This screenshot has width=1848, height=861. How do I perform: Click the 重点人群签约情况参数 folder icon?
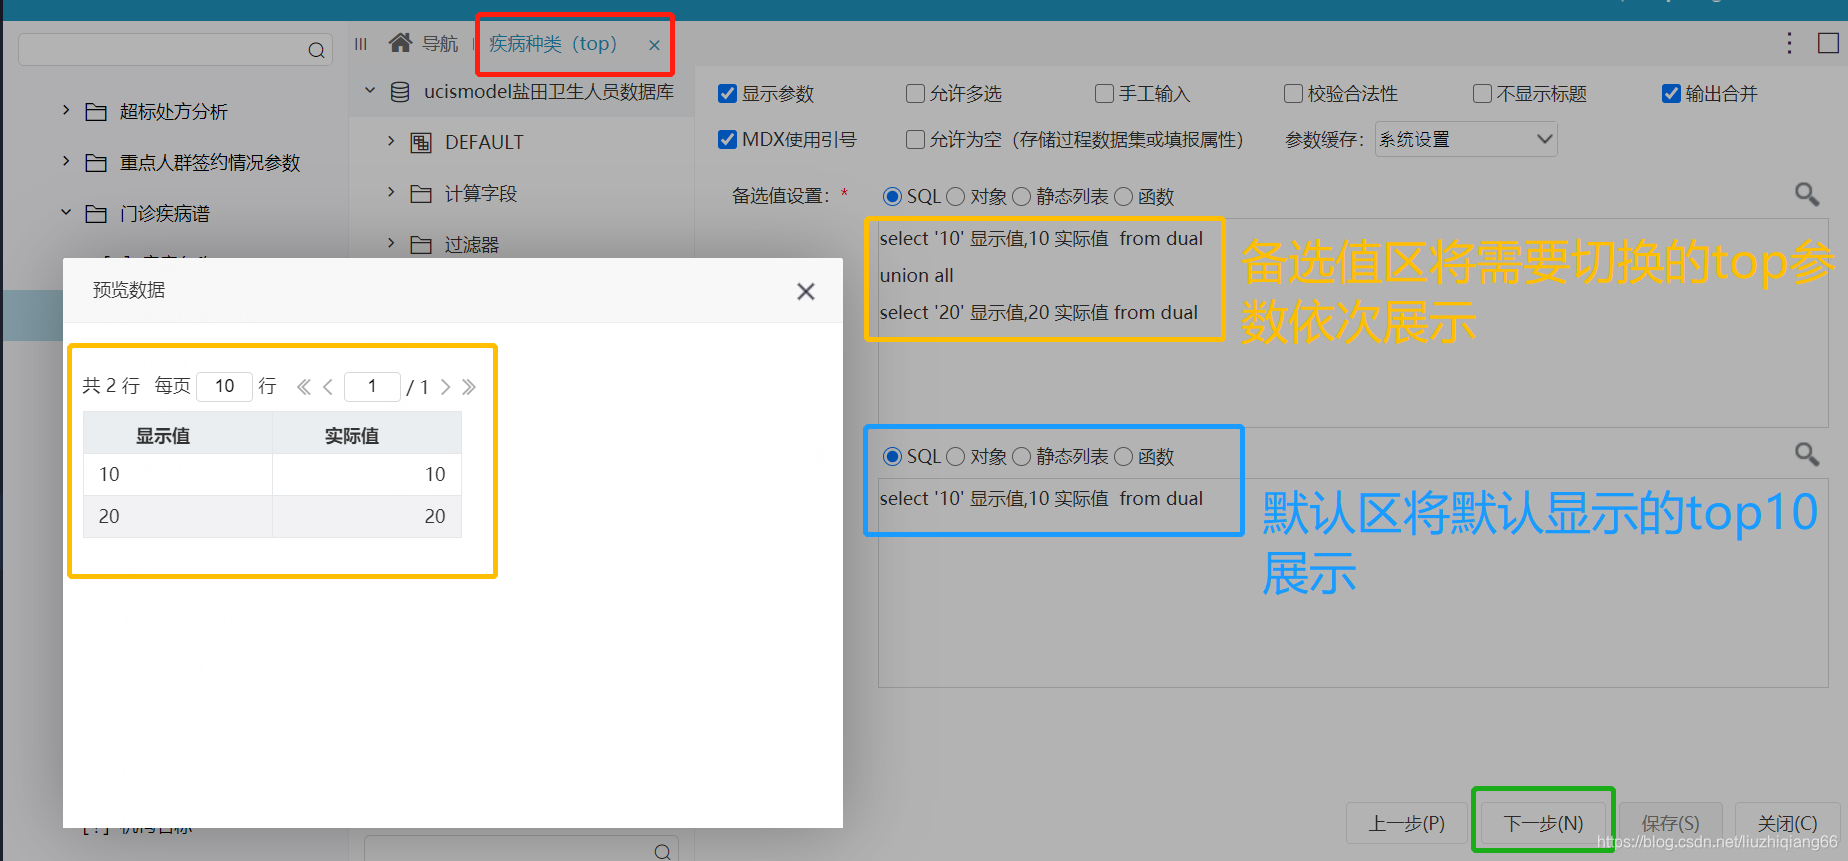tap(96, 163)
